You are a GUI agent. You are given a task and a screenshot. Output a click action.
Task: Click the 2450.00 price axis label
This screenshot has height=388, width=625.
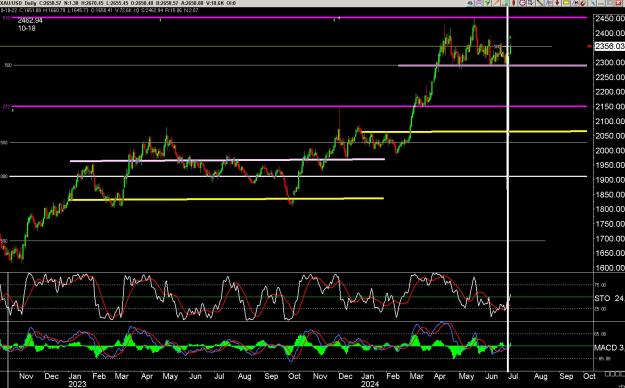pyautogui.click(x=609, y=18)
